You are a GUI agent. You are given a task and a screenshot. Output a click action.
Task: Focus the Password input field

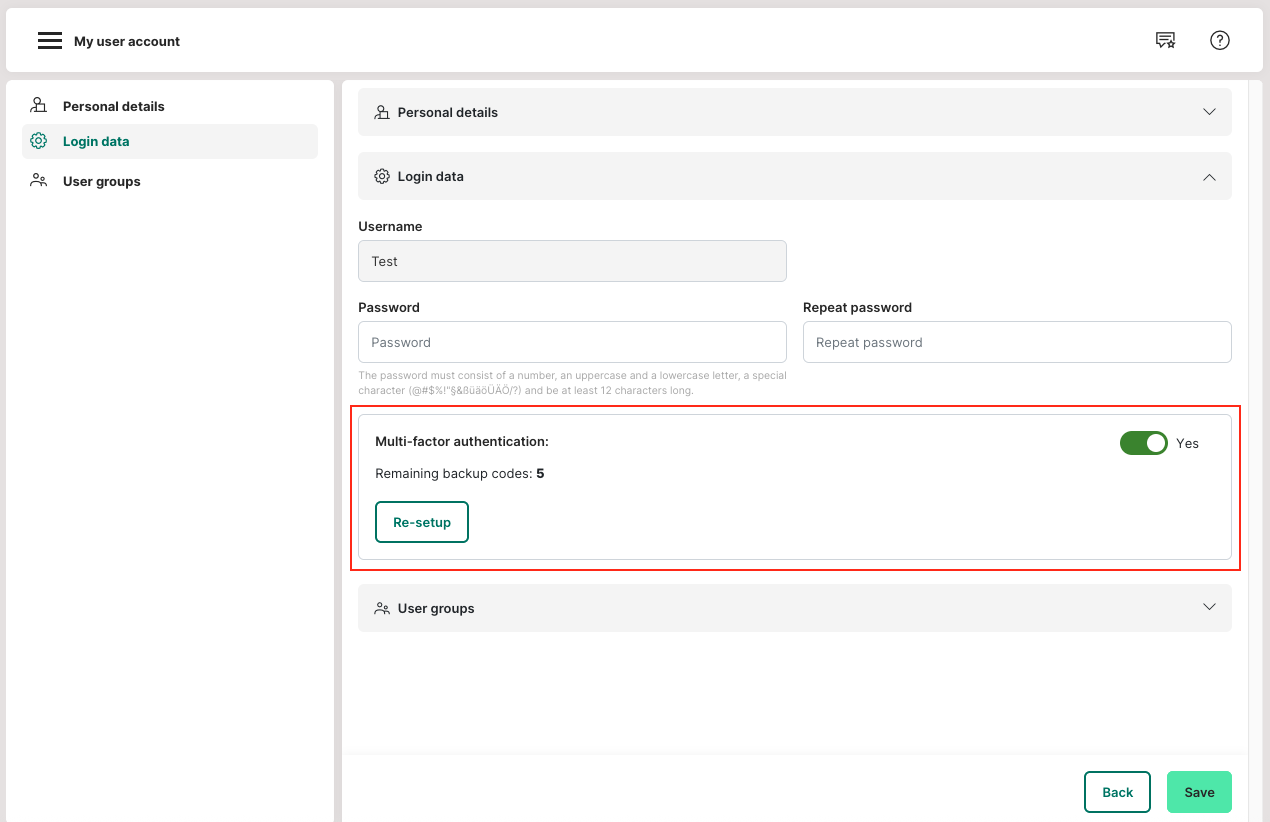pyautogui.click(x=572, y=342)
